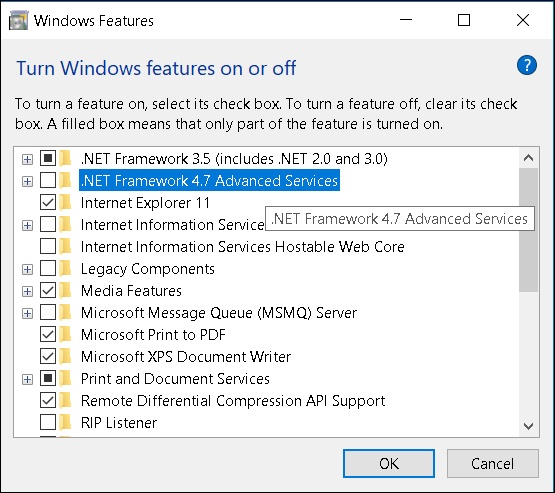Screen dimensions: 555x493
Task: Expand the .NET Framework 3.5 tree node
Action: (x=27, y=159)
